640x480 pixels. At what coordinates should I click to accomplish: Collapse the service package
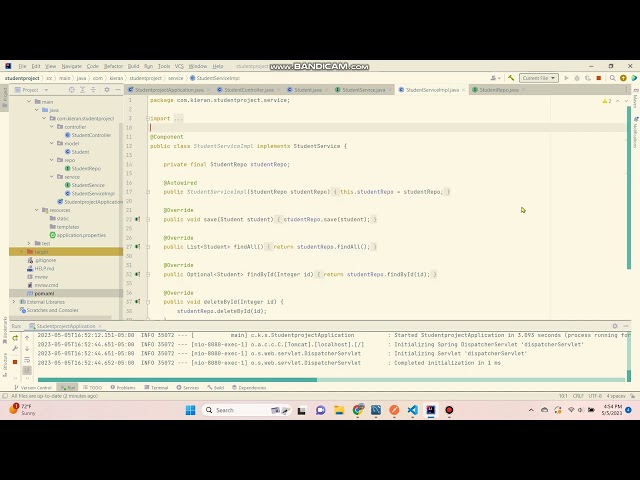click(x=52, y=177)
